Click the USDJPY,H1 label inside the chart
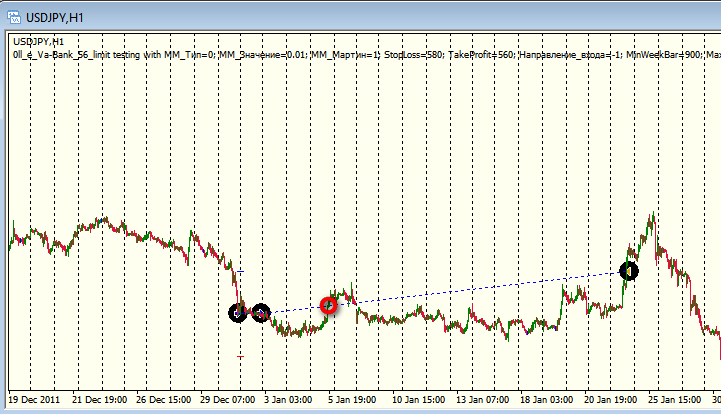Image resolution: width=721 pixels, height=414 pixels. pyautogui.click(x=39, y=42)
